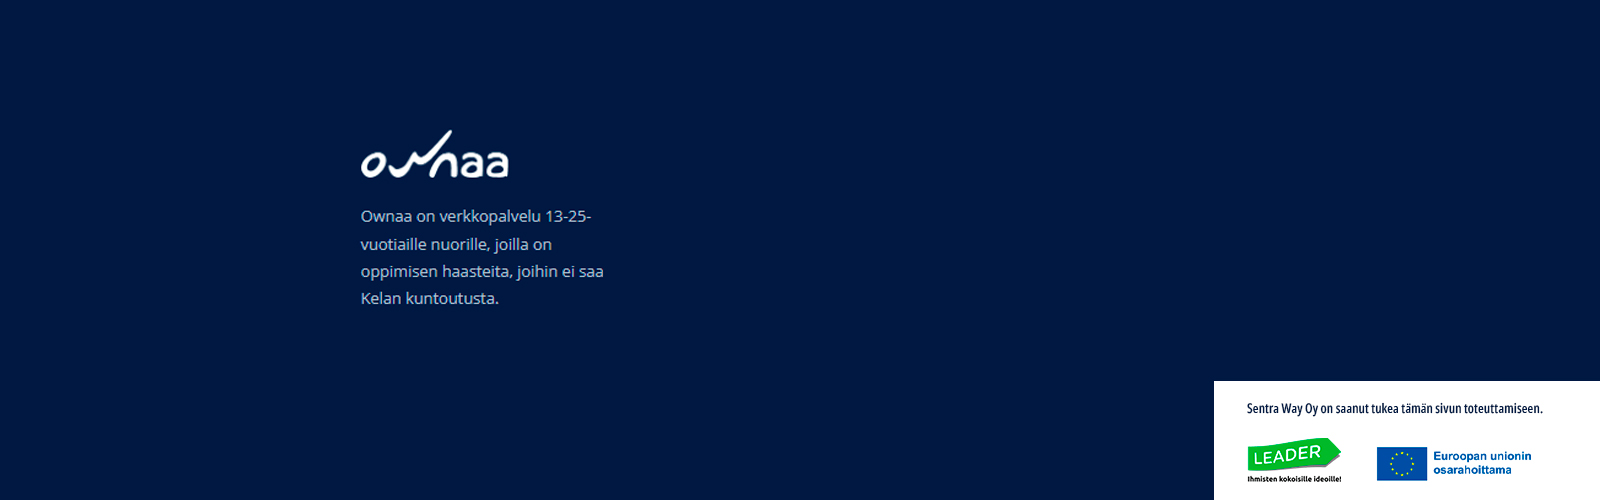Click the 'Kelan kuntoutusta.' text line
Image resolution: width=1600 pixels, height=500 pixels.
click(430, 298)
